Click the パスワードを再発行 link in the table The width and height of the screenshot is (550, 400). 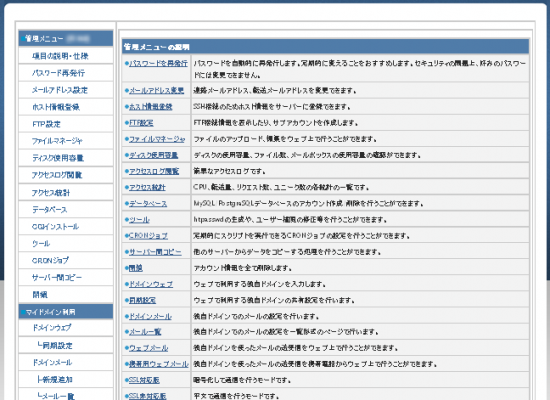158,64
